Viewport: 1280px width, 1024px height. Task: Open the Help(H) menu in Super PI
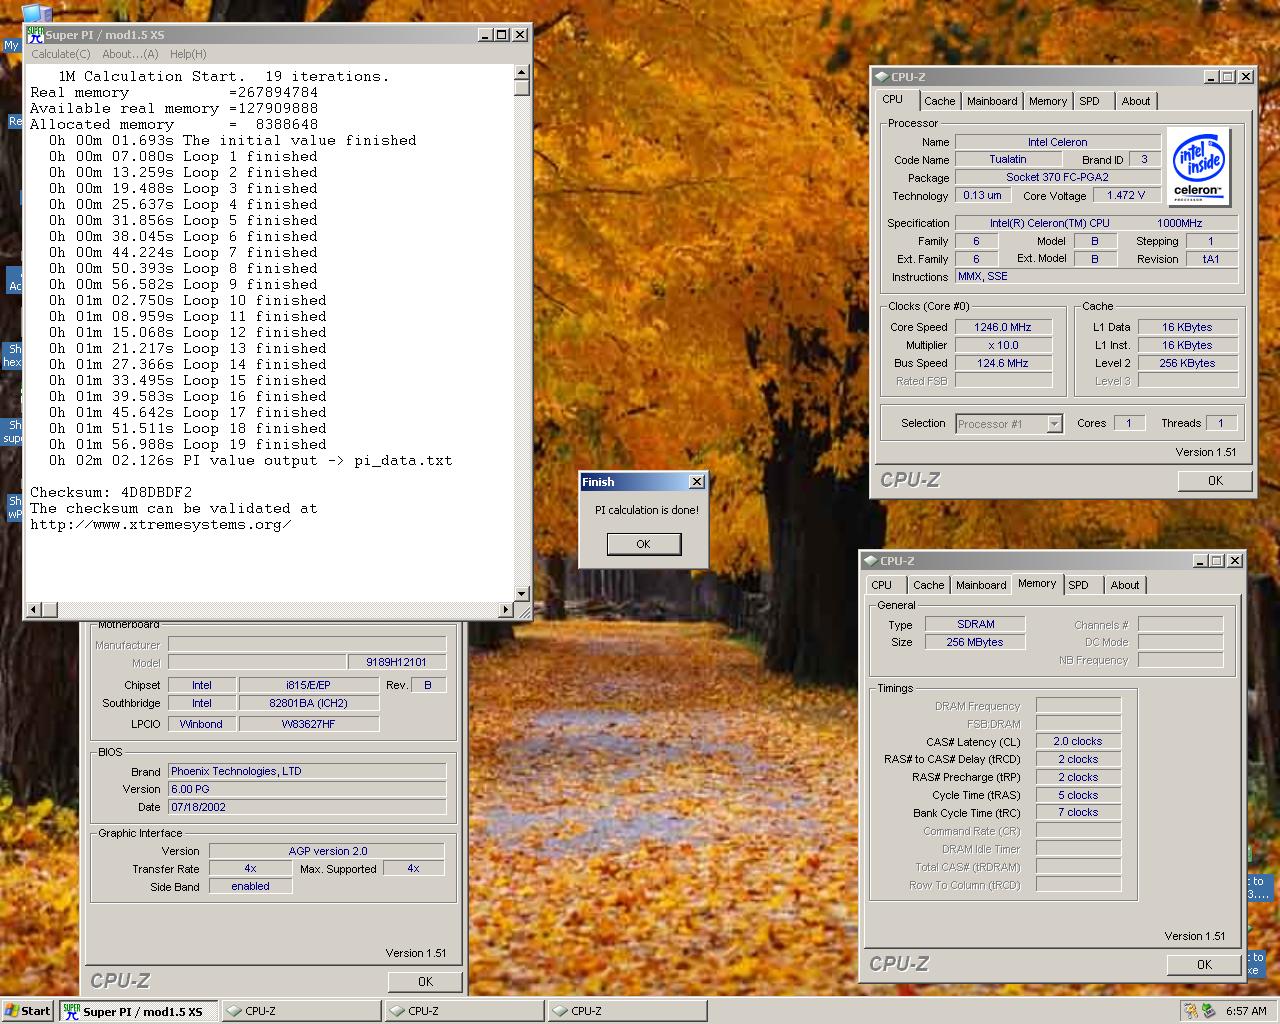188,54
